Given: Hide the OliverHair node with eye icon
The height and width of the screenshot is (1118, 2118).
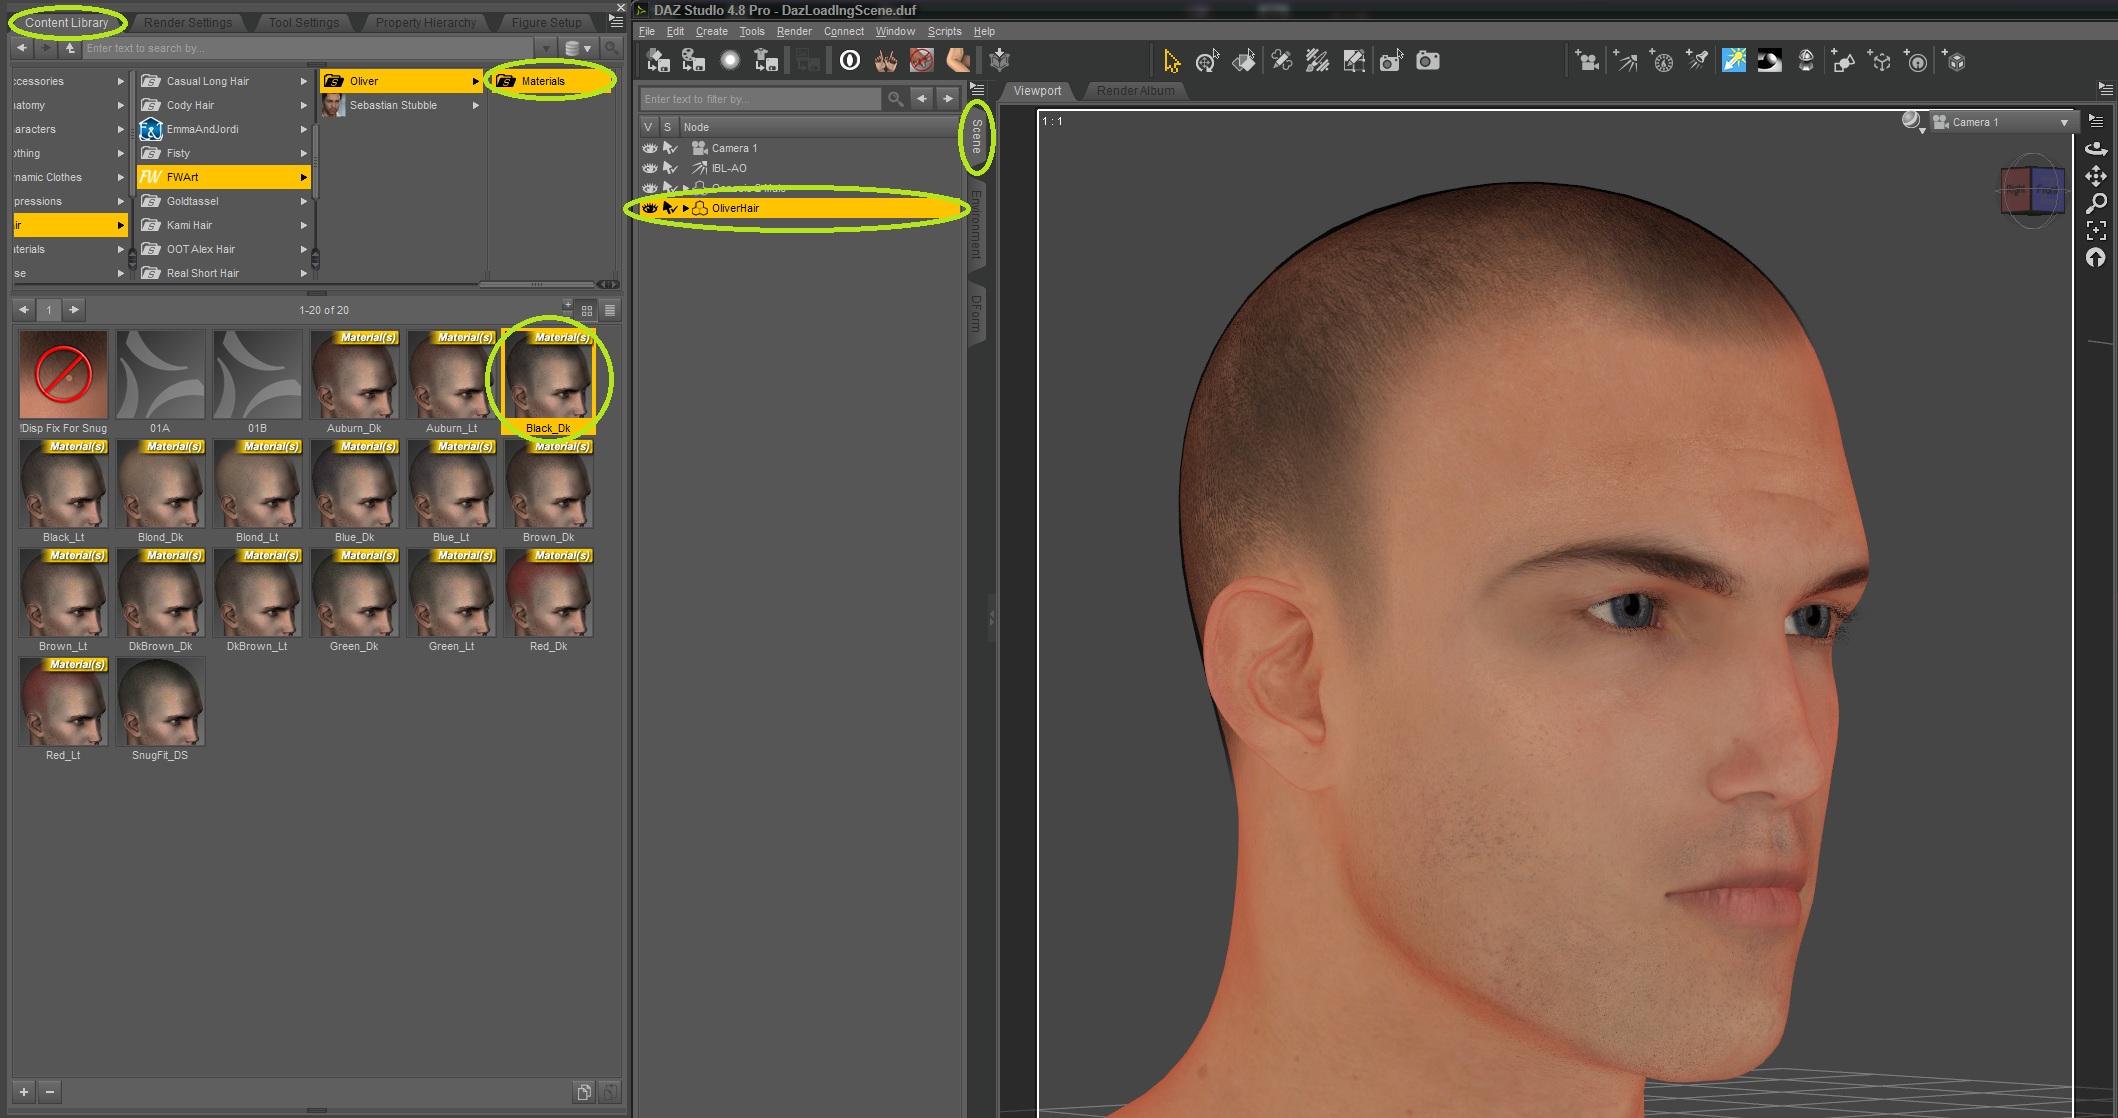Looking at the screenshot, I should 649,208.
